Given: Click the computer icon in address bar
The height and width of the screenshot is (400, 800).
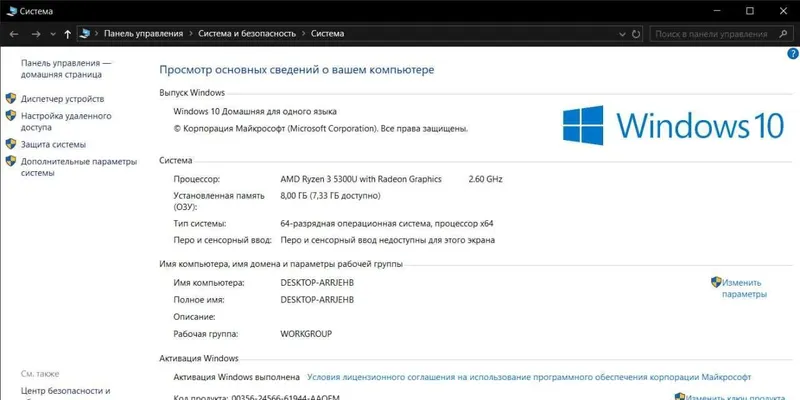Looking at the screenshot, I should 85,34.
